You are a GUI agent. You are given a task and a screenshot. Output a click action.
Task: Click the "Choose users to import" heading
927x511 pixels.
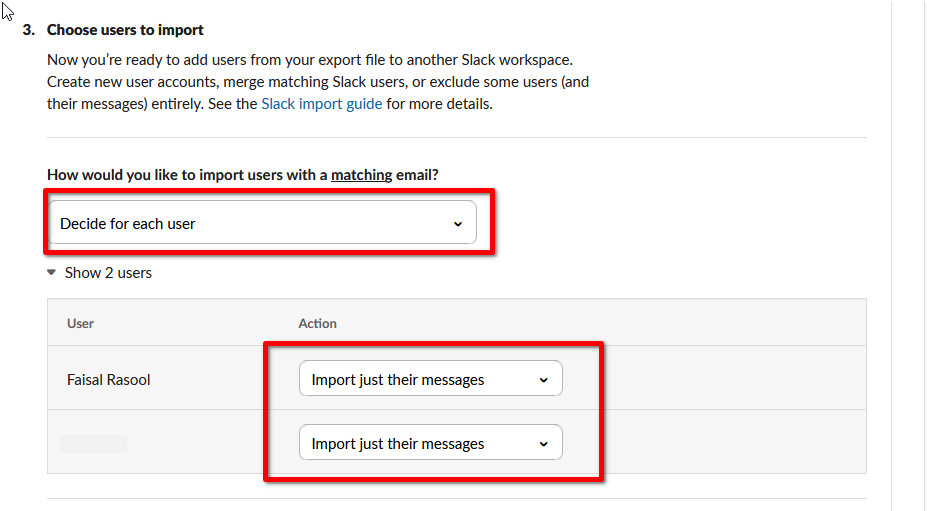(125, 30)
